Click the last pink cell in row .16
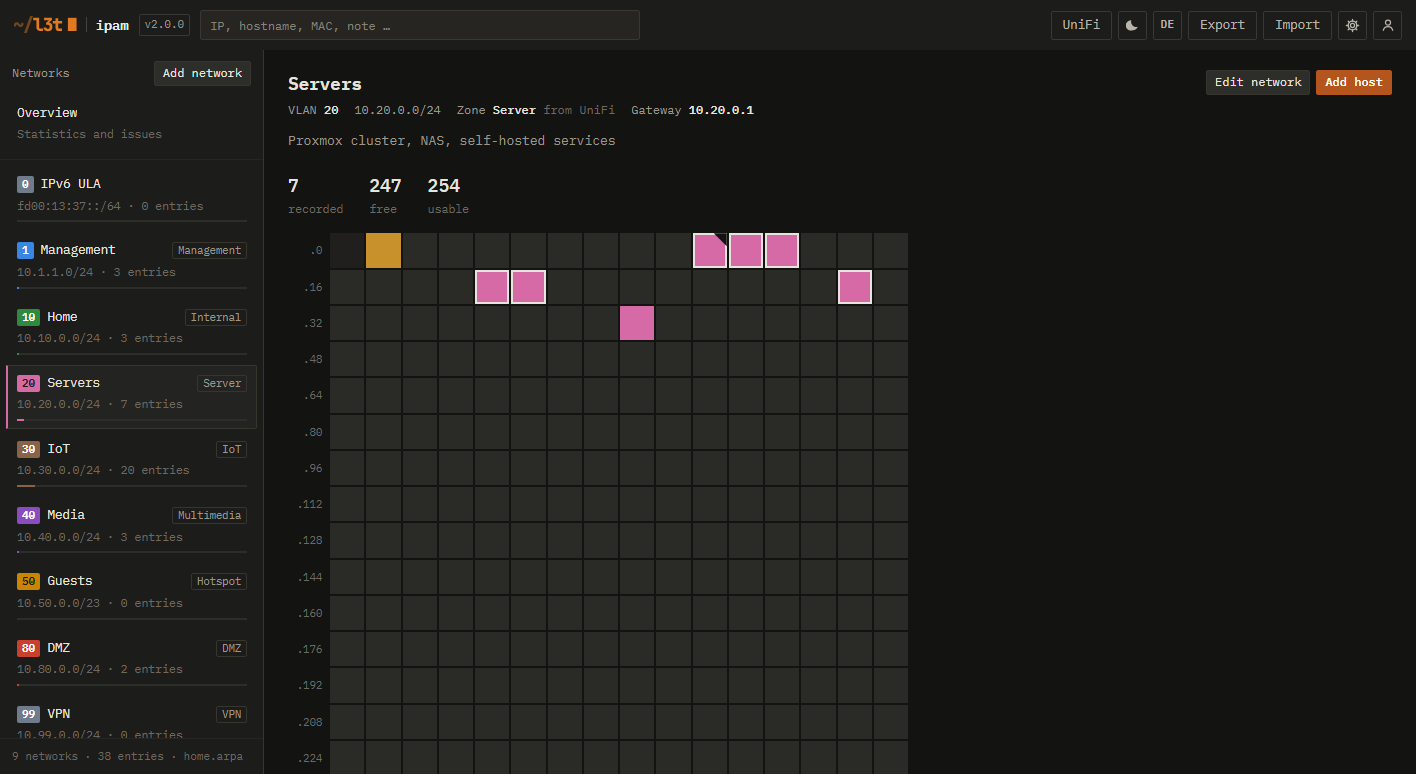 coord(855,287)
